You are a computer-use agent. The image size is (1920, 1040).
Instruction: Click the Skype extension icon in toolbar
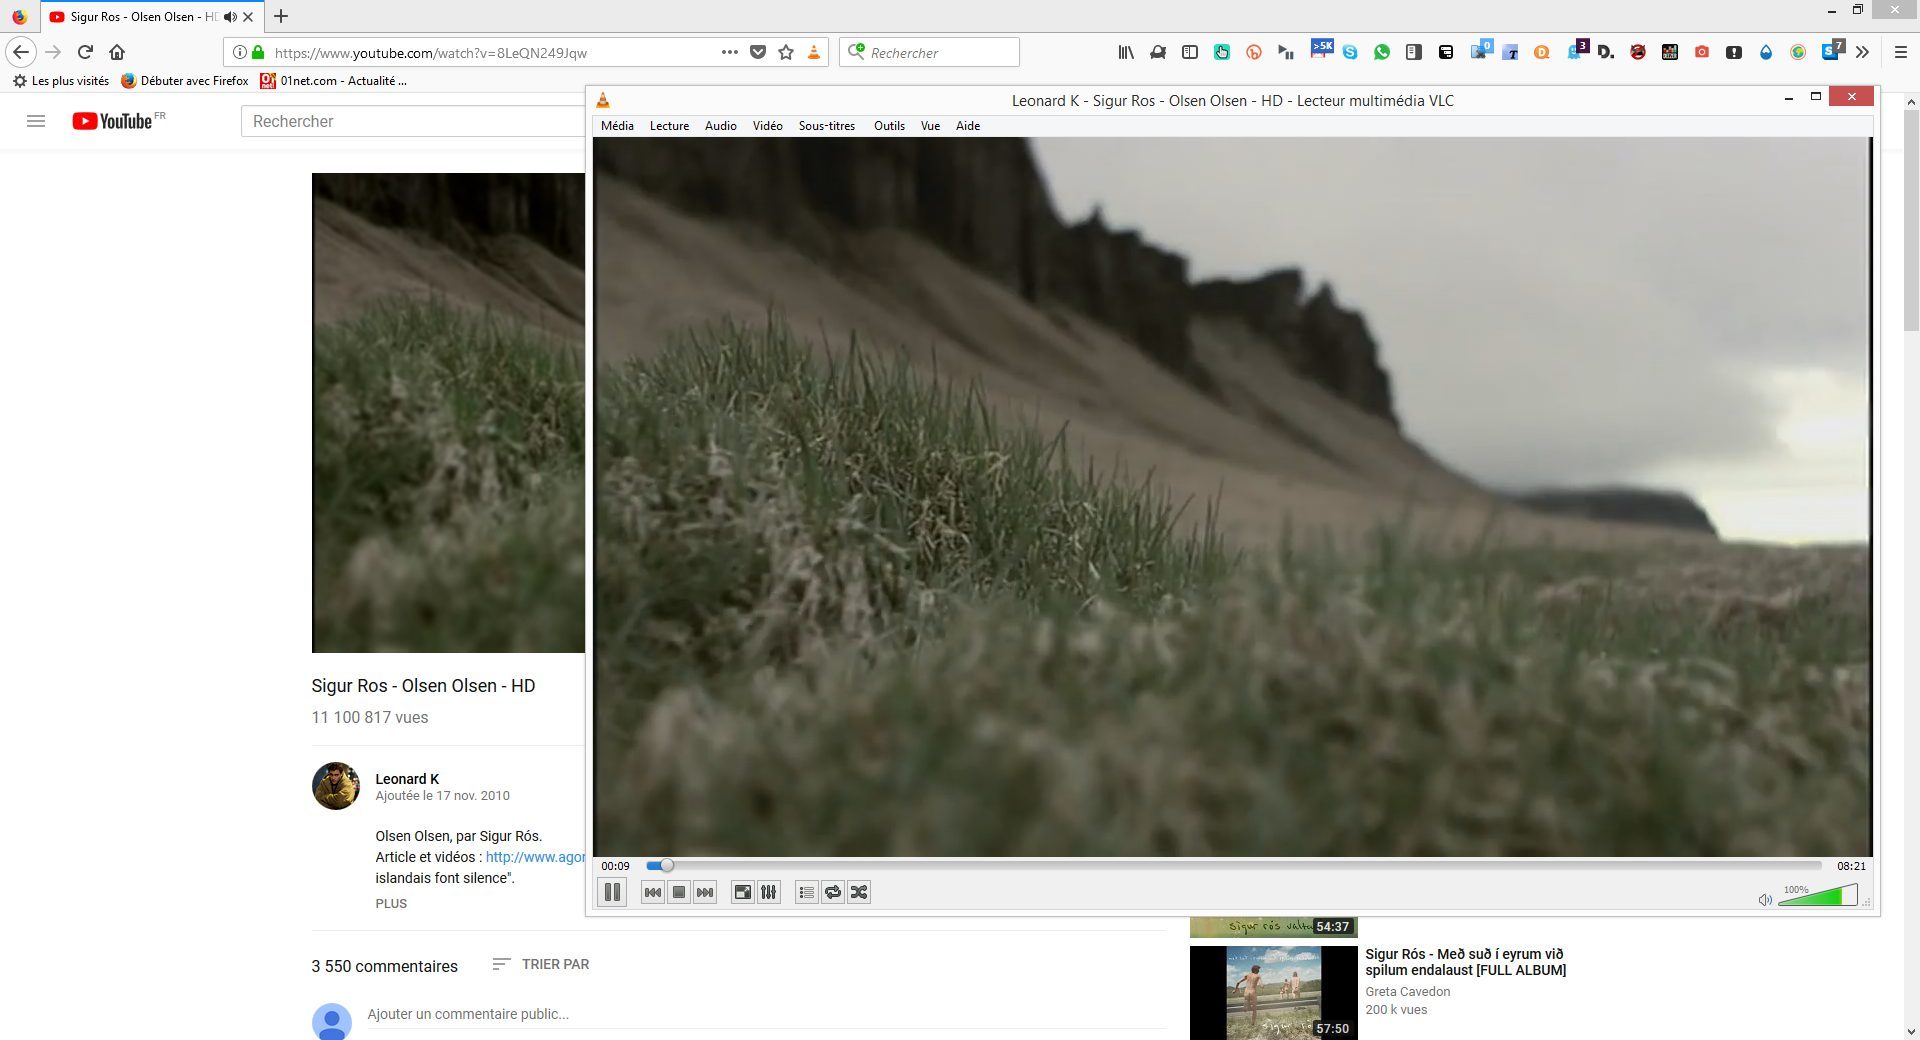point(1350,52)
